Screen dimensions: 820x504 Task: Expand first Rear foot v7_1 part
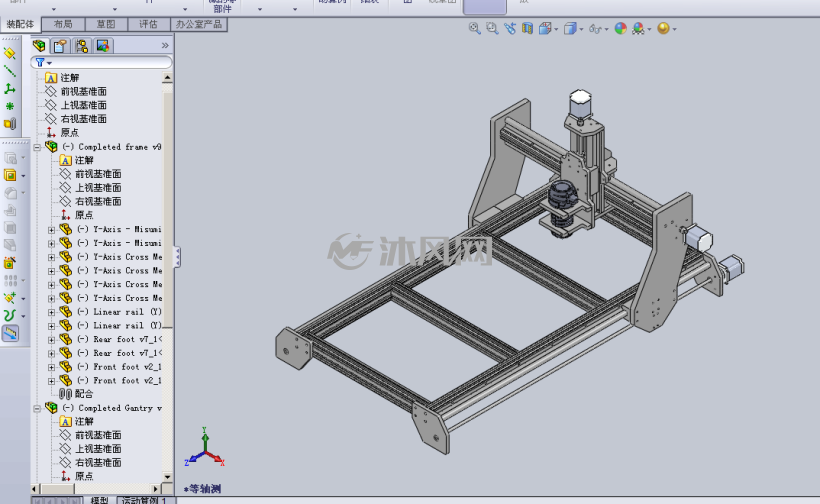click(x=51, y=339)
